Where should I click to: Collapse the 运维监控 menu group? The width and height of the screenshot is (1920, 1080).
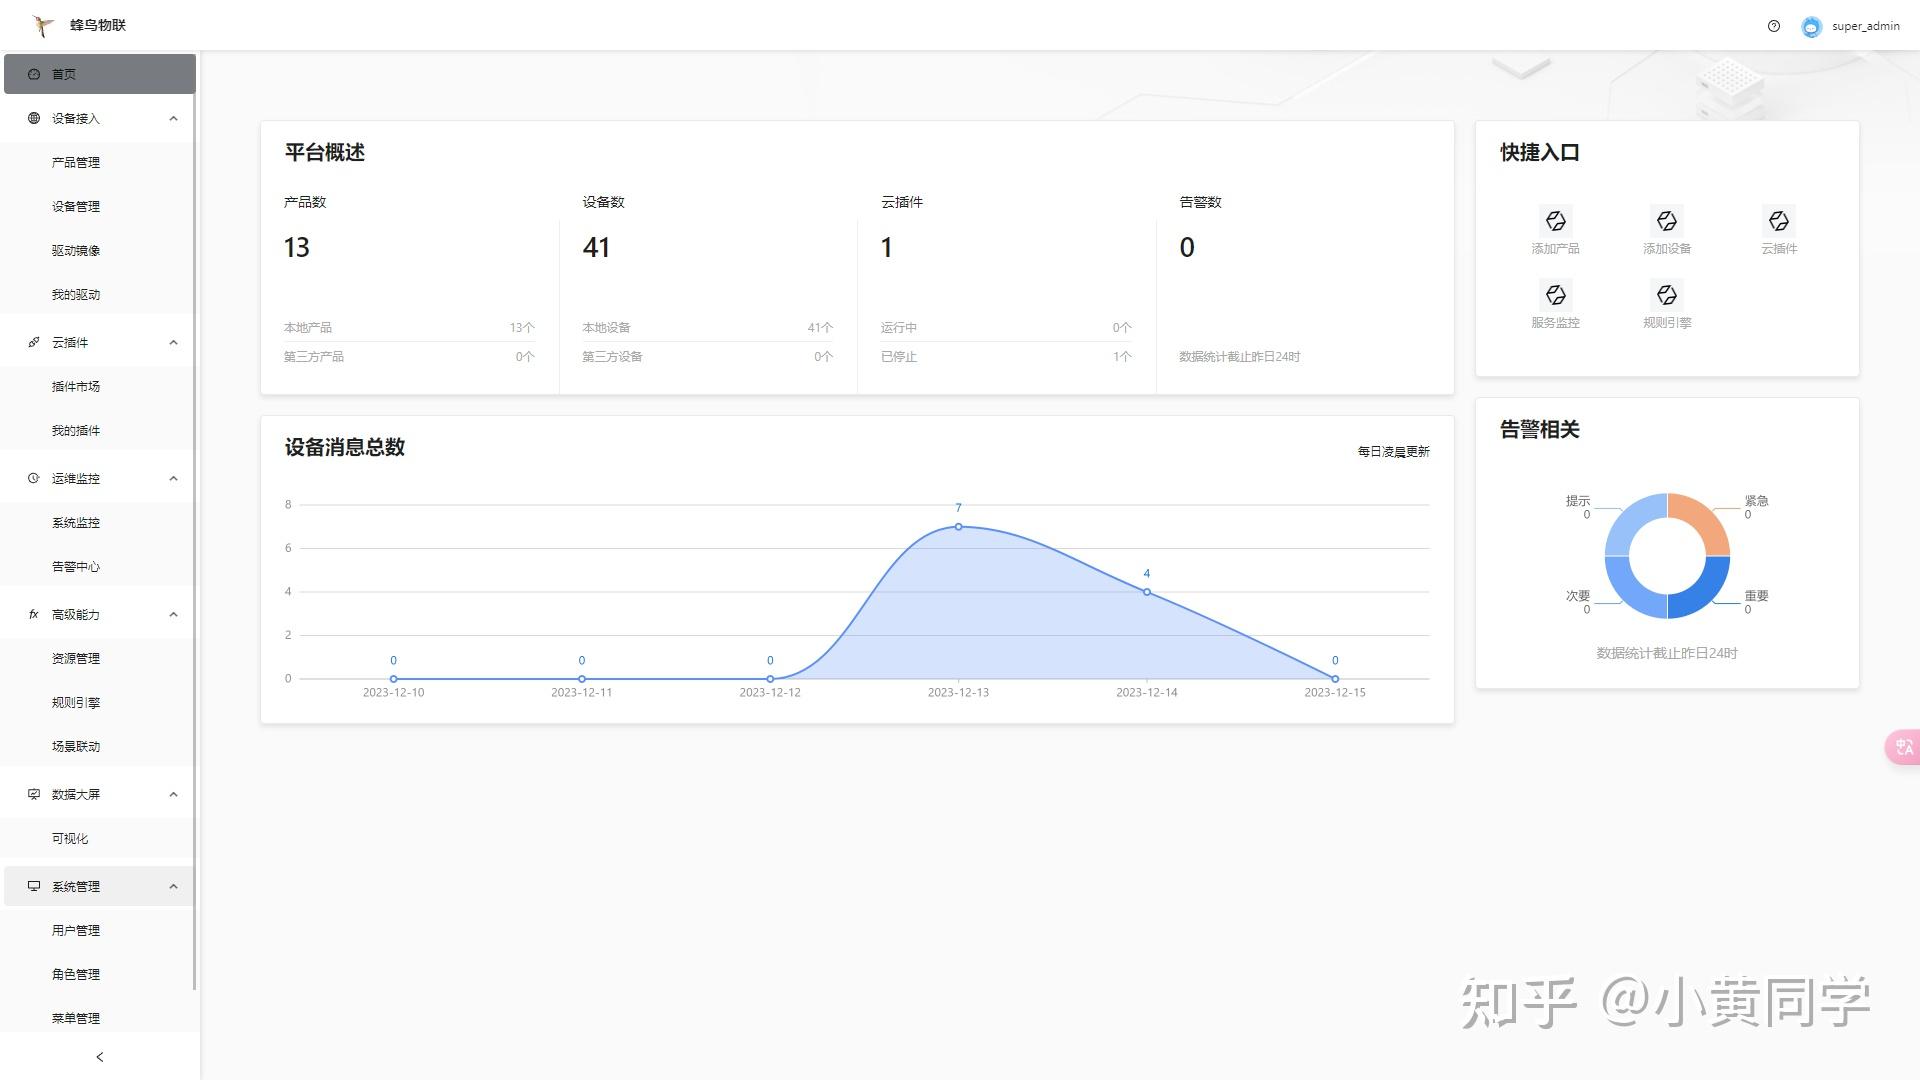173,478
